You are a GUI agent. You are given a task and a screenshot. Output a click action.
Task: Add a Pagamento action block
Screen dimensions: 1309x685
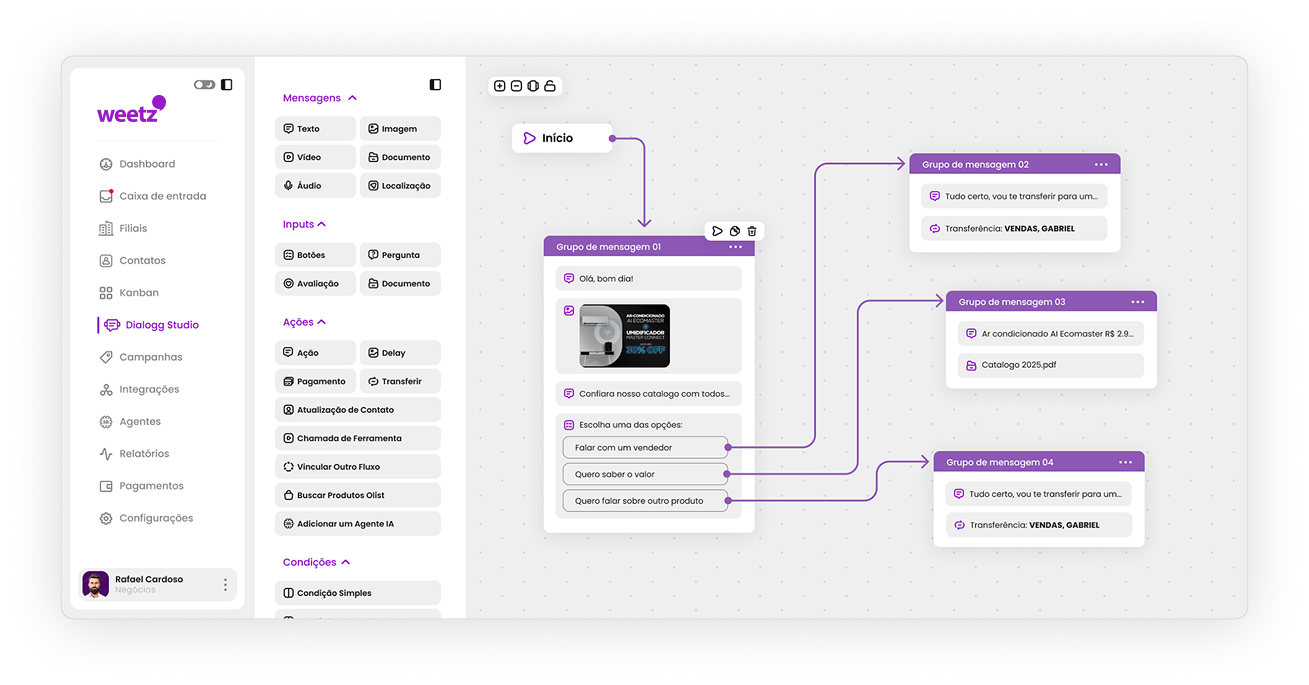(x=315, y=381)
